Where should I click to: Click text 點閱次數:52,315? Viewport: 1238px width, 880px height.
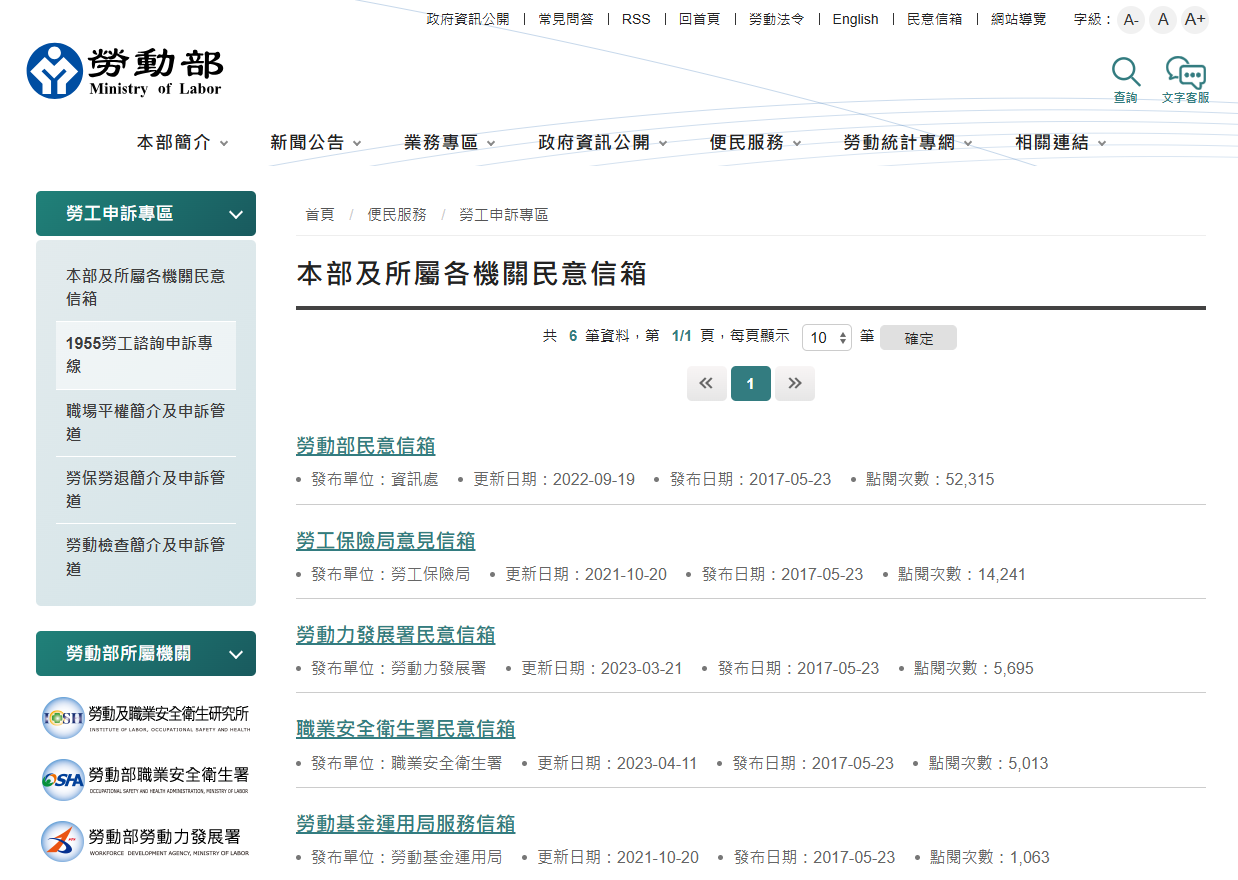tap(930, 480)
